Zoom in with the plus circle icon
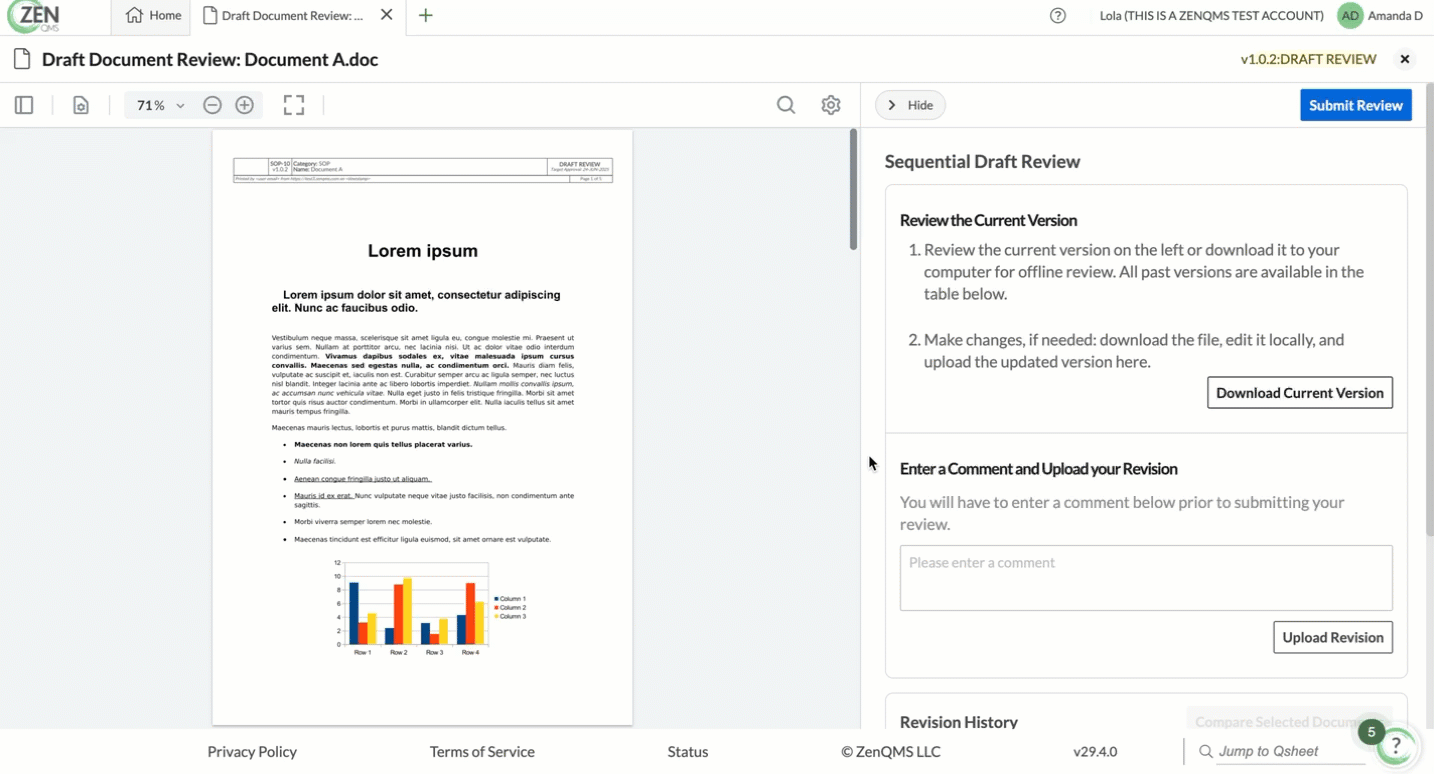The height and width of the screenshot is (774, 1434). pyautogui.click(x=245, y=105)
